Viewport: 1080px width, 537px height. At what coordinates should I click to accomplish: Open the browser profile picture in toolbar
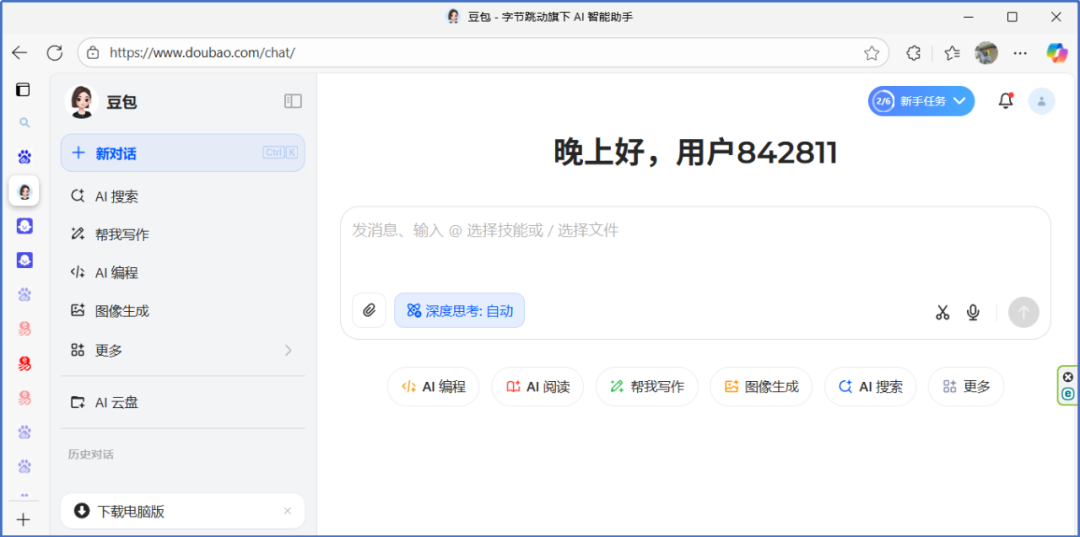coord(986,53)
